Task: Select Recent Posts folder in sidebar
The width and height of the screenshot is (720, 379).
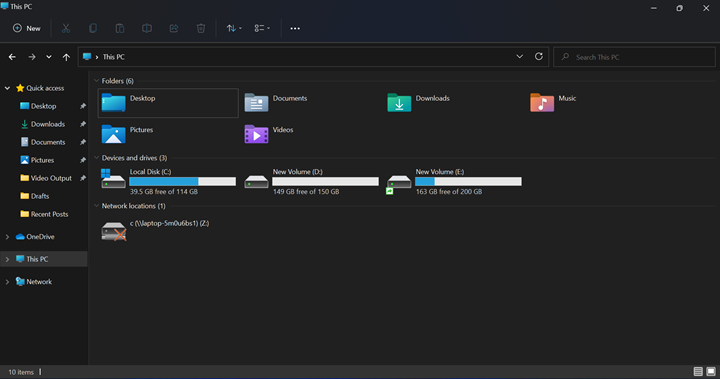Action: click(x=44, y=214)
